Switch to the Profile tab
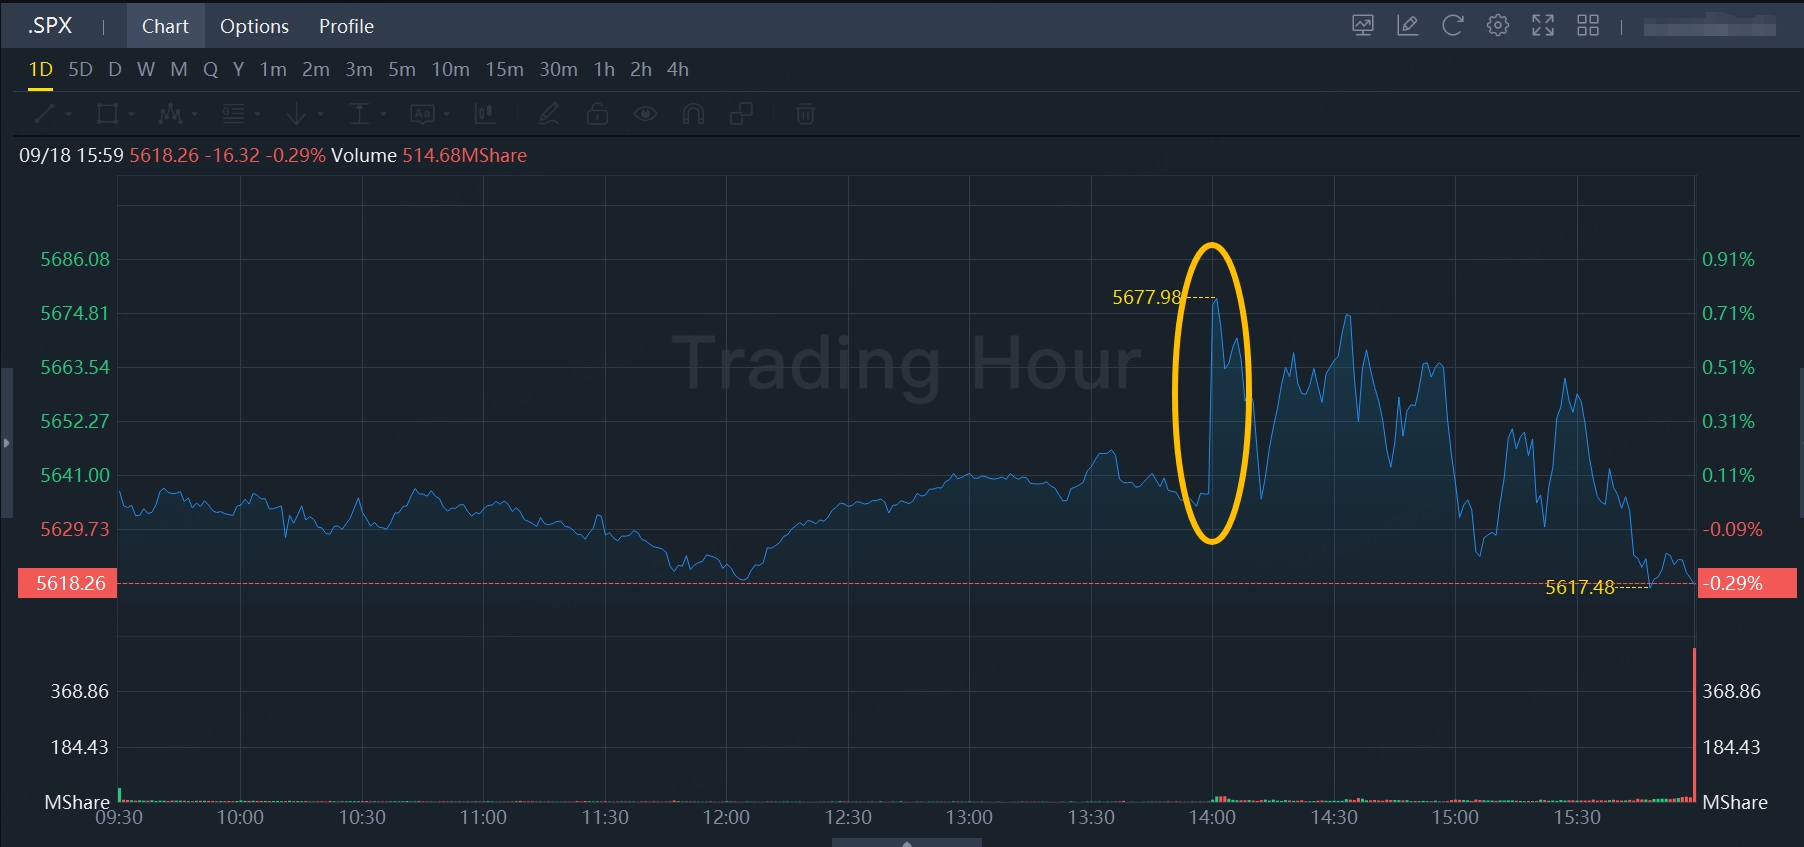 (x=346, y=26)
